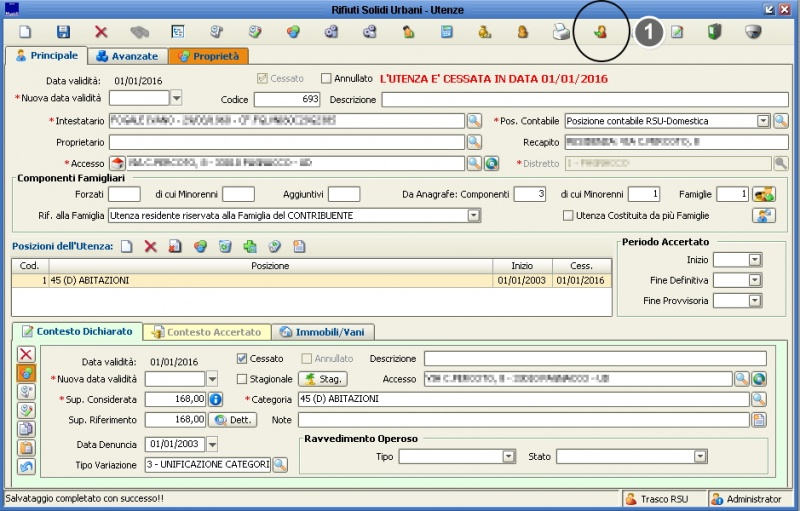
Task: Click into the Descrizione field at top
Action: click(584, 99)
